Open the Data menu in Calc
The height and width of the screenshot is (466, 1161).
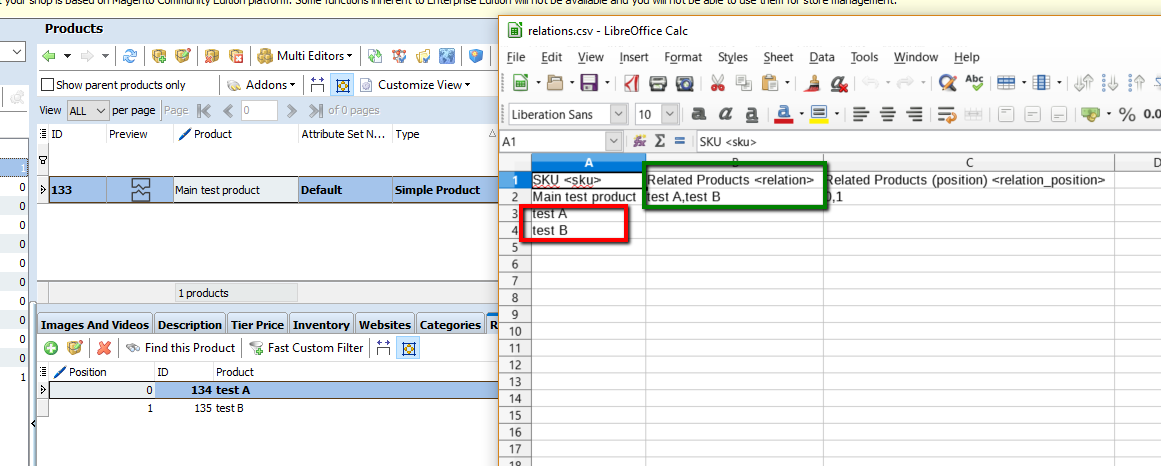click(822, 57)
